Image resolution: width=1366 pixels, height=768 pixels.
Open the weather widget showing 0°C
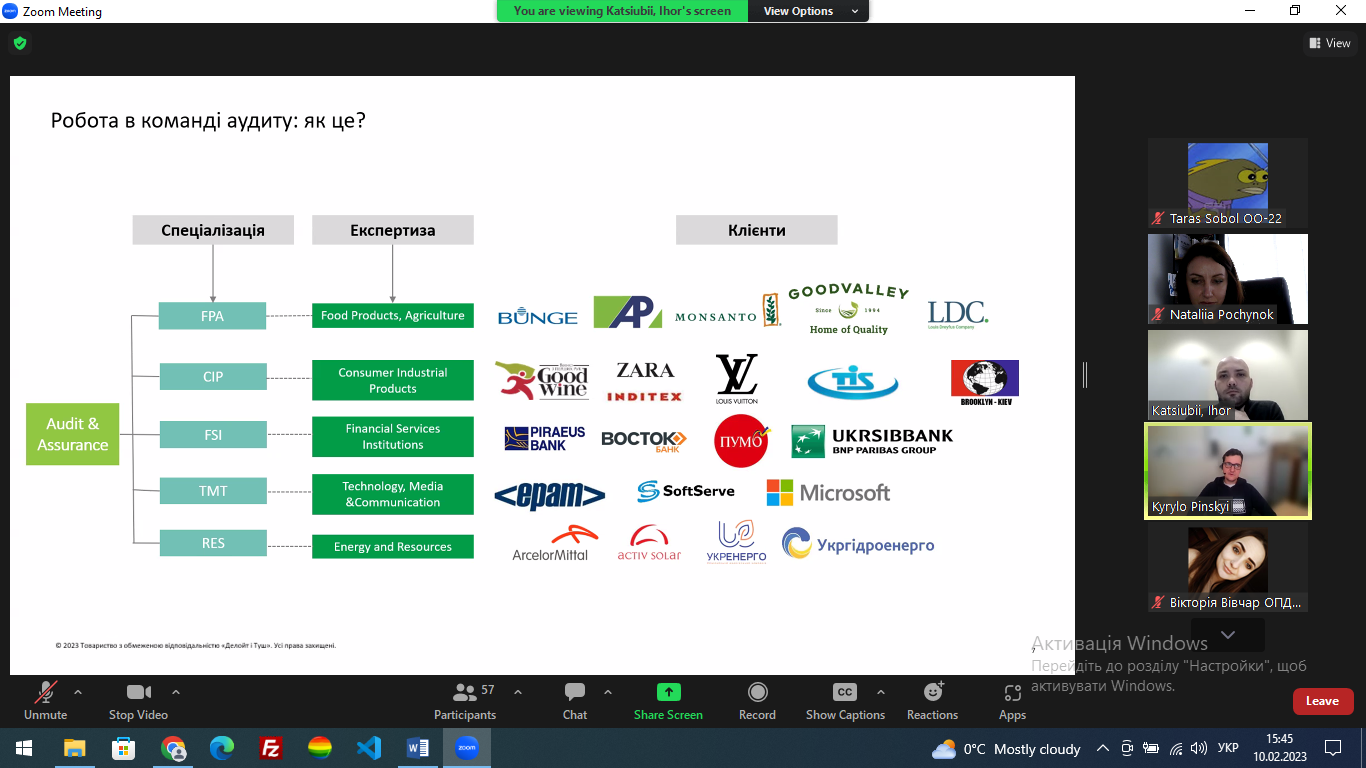tap(1006, 749)
